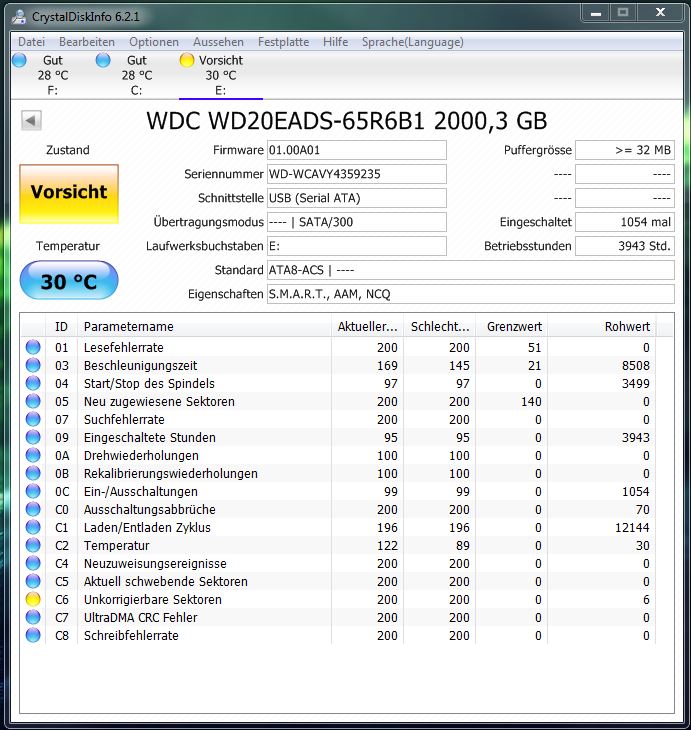Click the yellow status orb for drive E:
The image size is (691, 730).
(187, 60)
